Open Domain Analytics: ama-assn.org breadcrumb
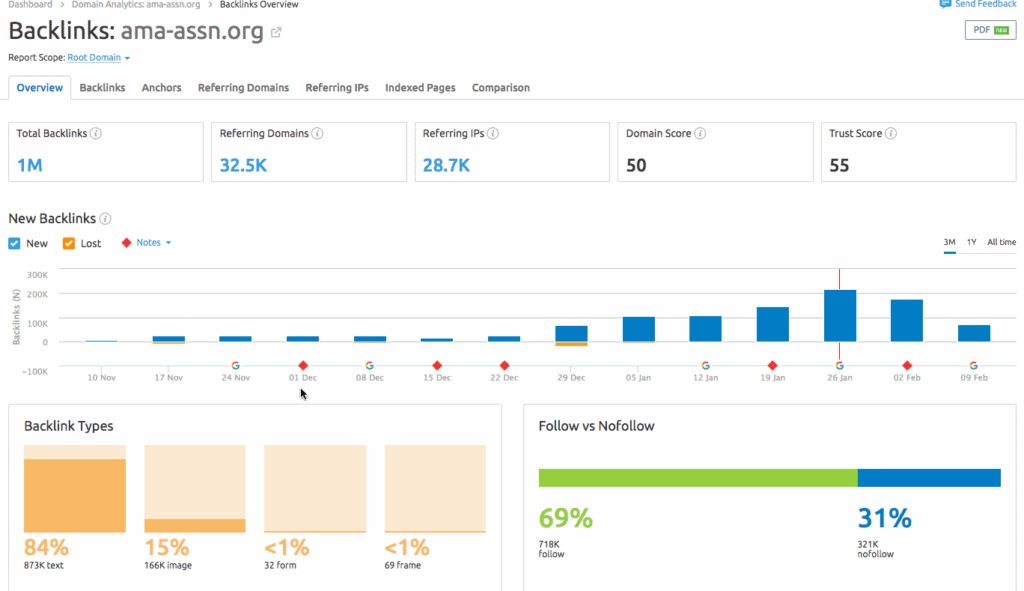Image resolution: width=1024 pixels, height=591 pixels. click(x=136, y=5)
